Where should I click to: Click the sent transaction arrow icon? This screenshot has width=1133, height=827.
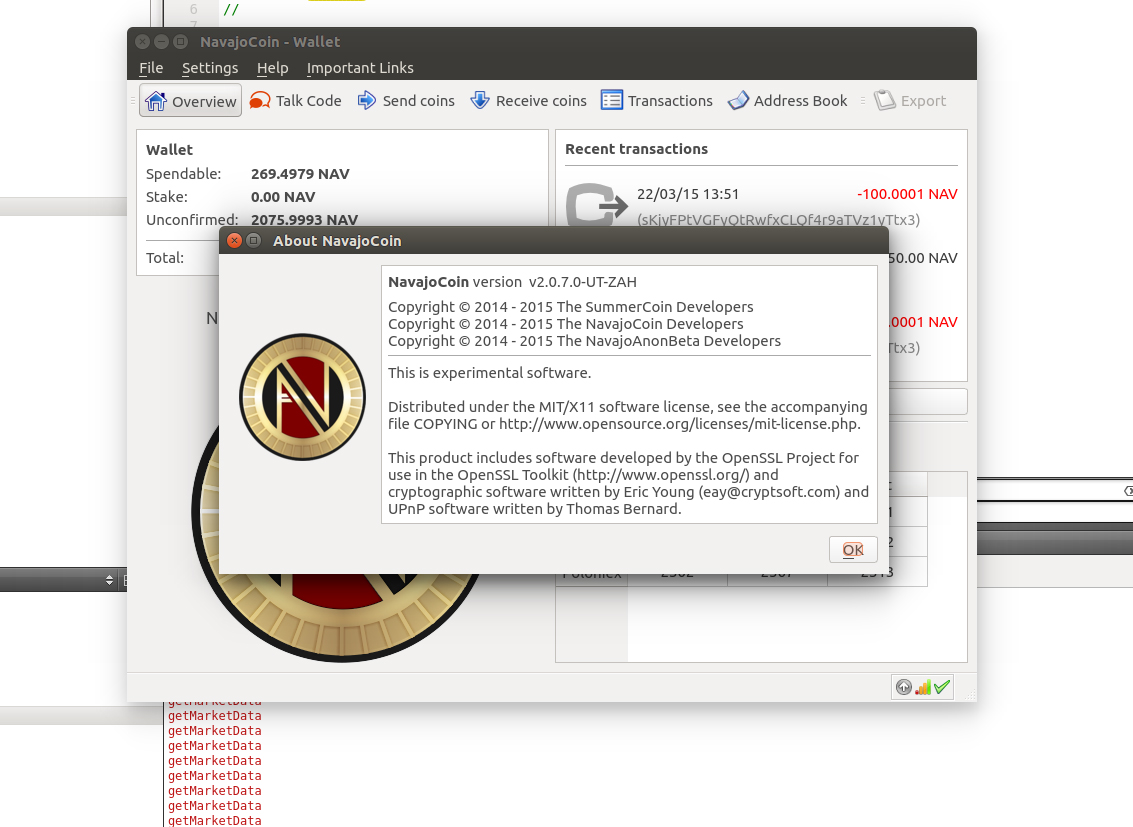tap(596, 205)
